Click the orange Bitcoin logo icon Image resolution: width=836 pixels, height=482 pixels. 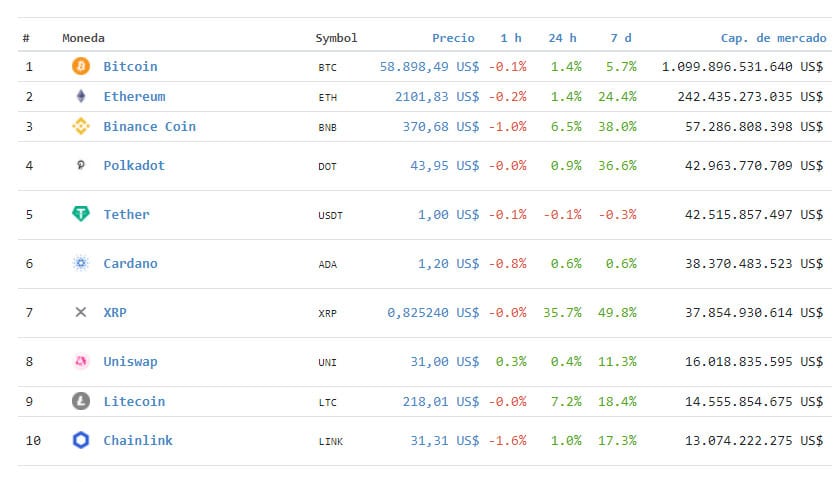pos(81,66)
